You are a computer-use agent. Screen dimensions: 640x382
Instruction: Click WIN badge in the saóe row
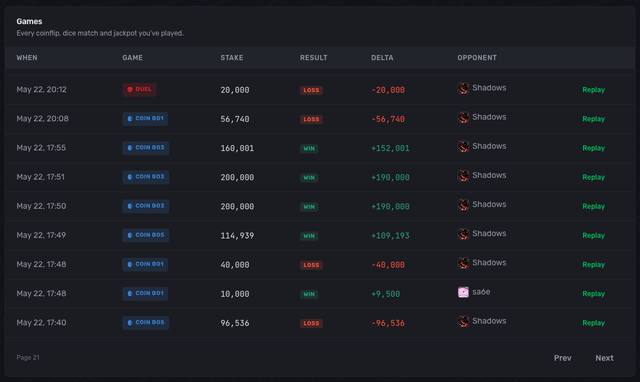click(309, 294)
